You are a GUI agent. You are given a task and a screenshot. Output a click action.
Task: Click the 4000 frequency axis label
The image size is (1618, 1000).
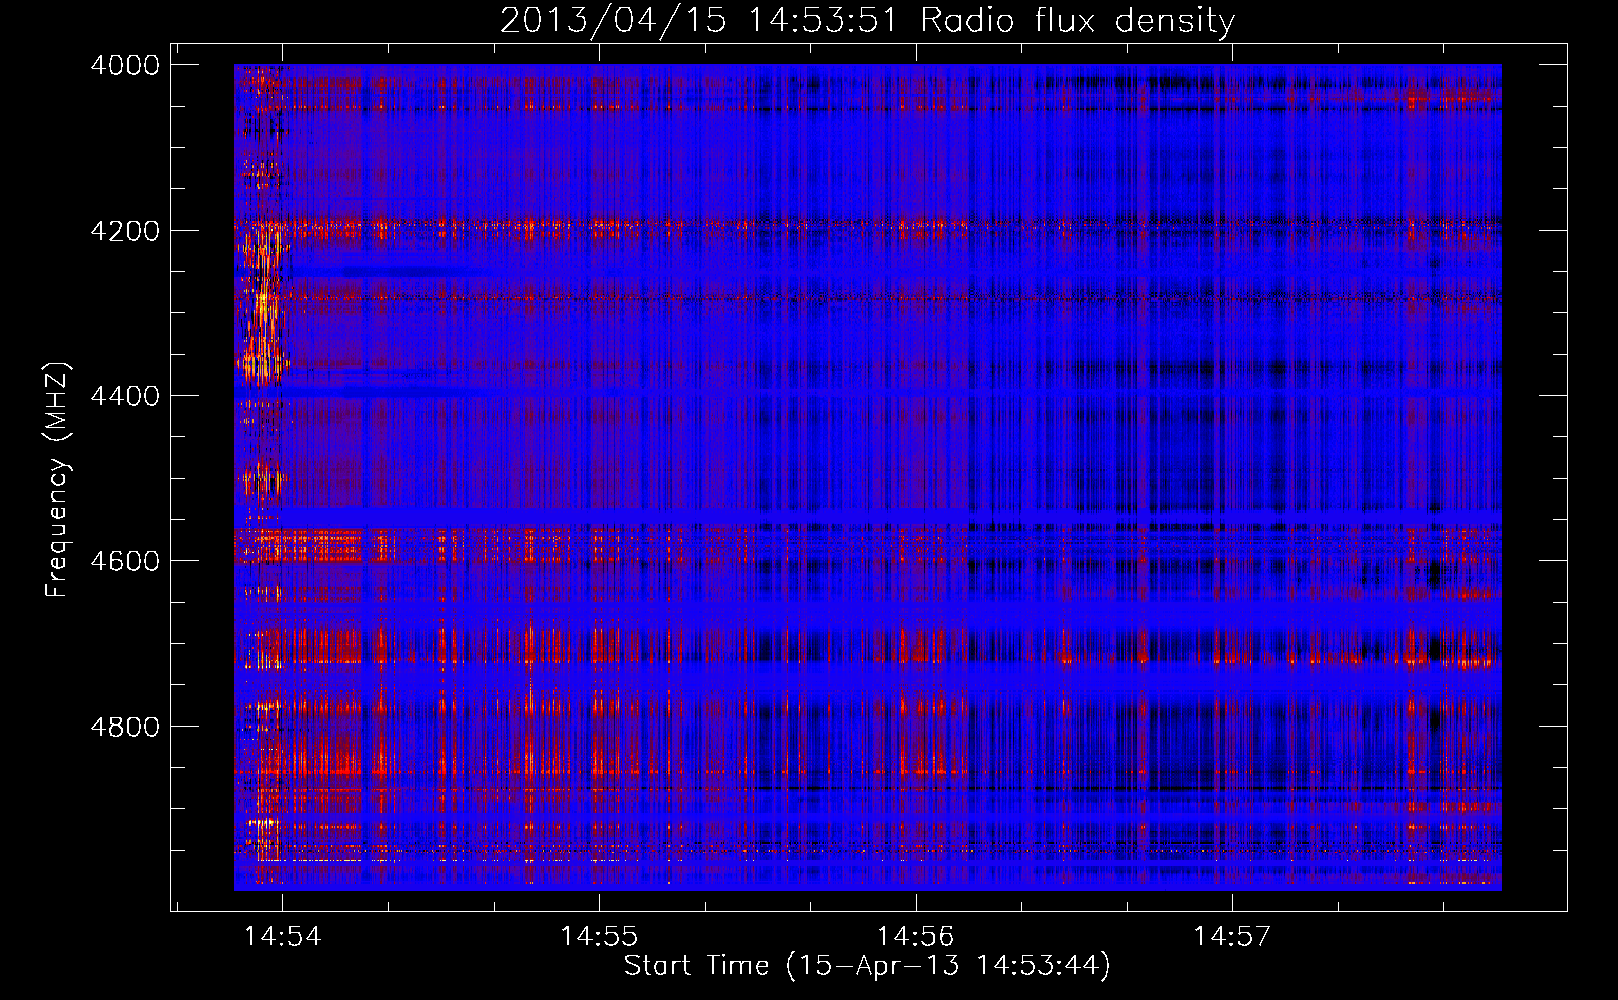pyautogui.click(x=125, y=65)
